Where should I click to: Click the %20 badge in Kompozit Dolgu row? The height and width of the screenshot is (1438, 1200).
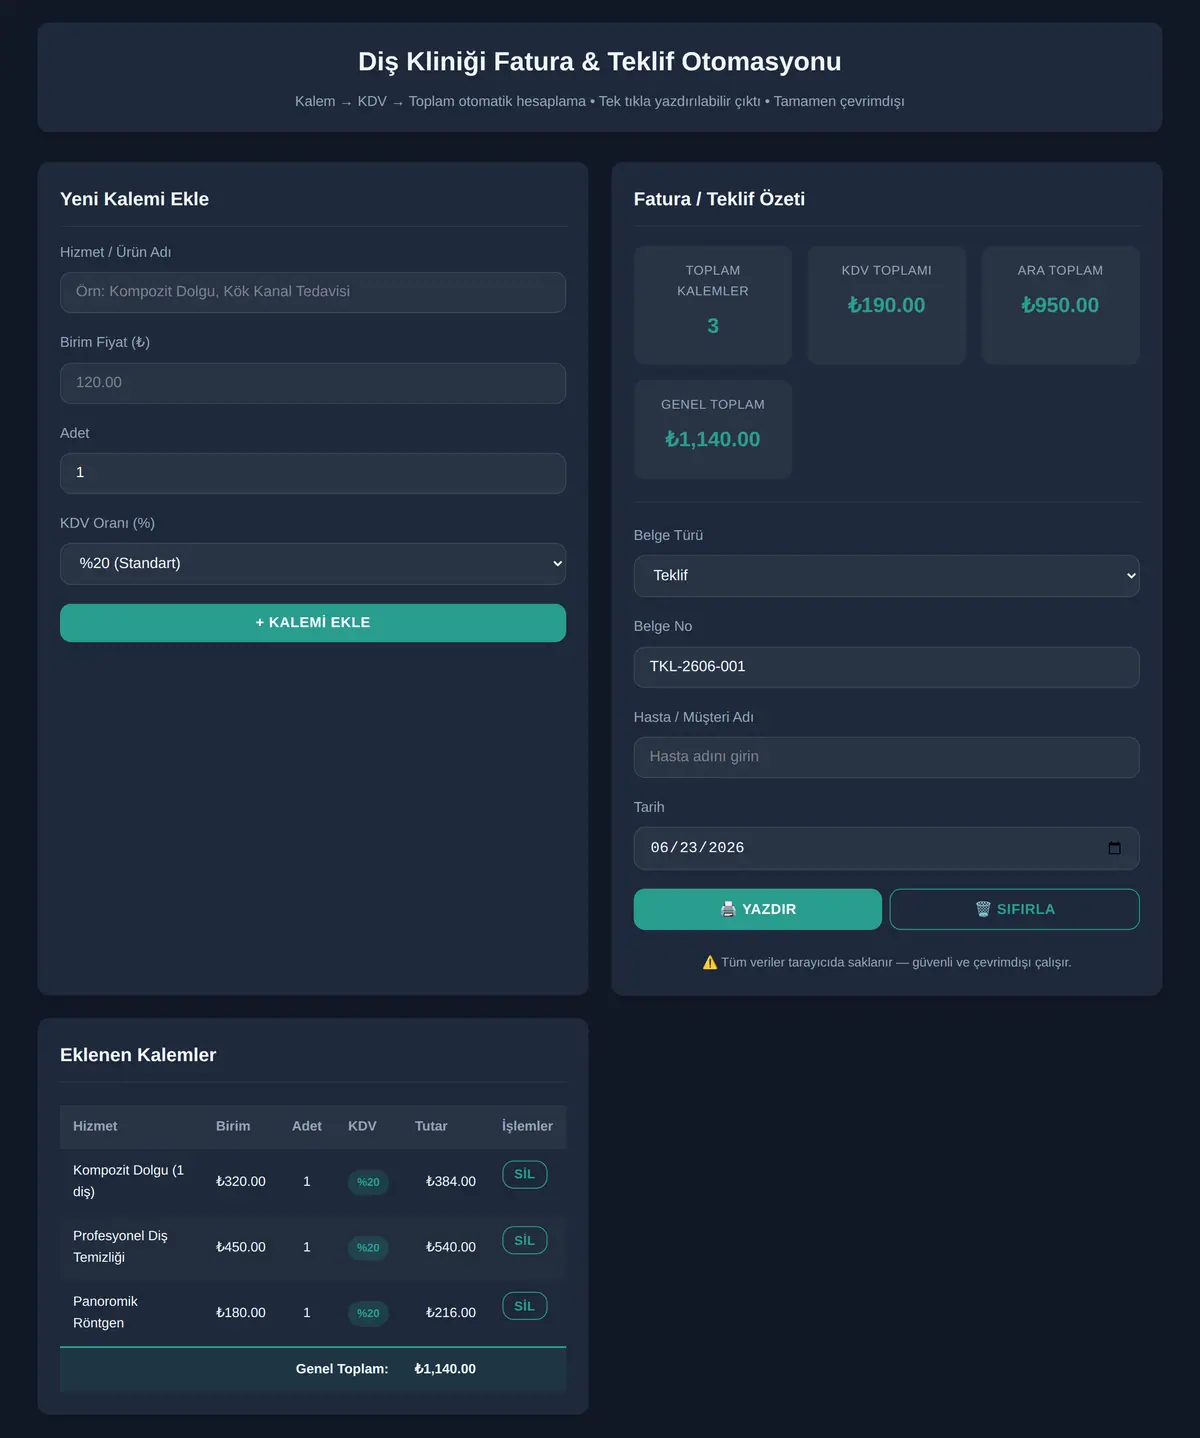pyautogui.click(x=368, y=1182)
